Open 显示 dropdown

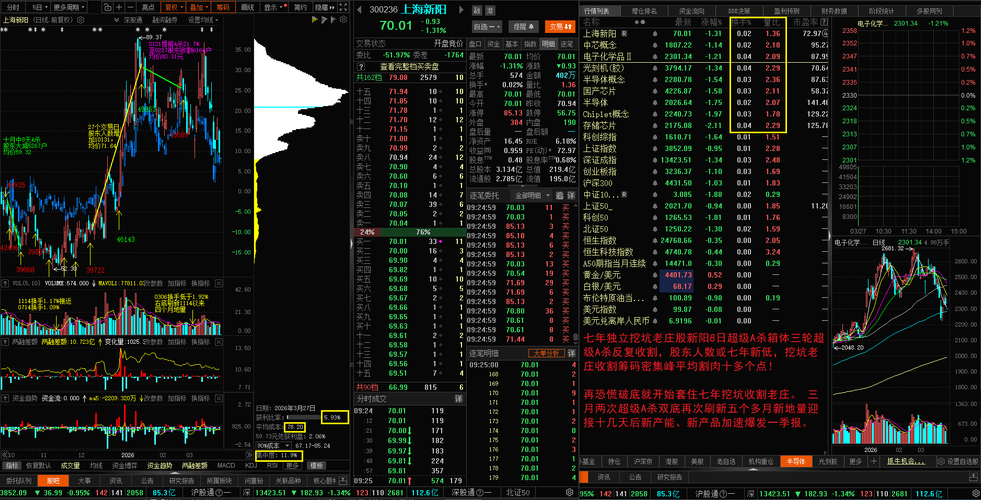pyautogui.click(x=274, y=7)
